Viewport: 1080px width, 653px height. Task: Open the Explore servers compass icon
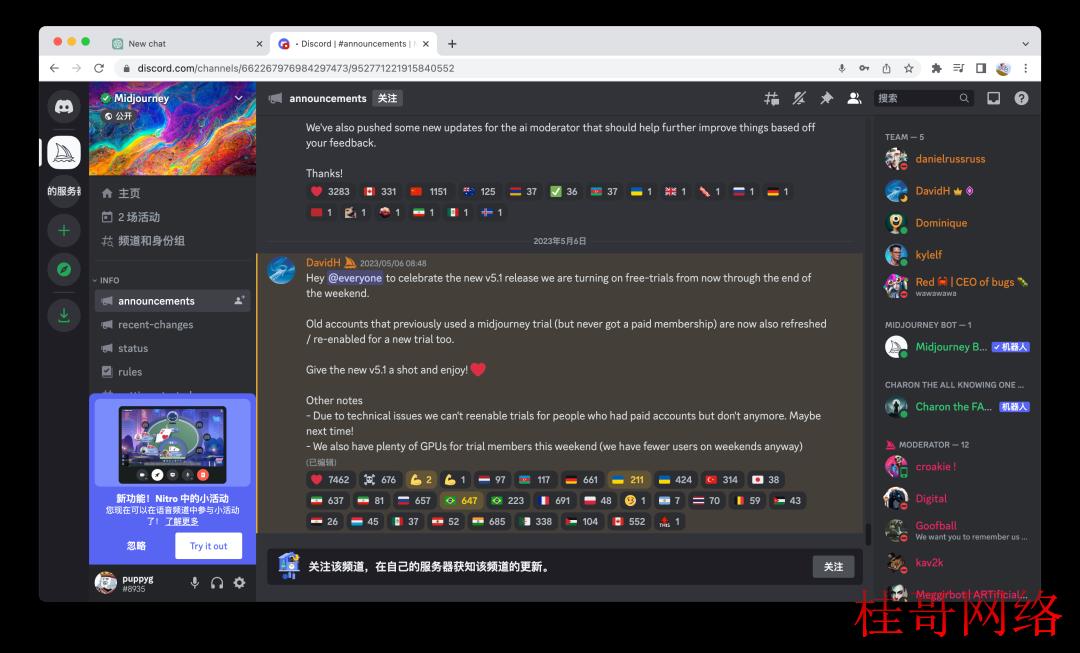[x=64, y=269]
